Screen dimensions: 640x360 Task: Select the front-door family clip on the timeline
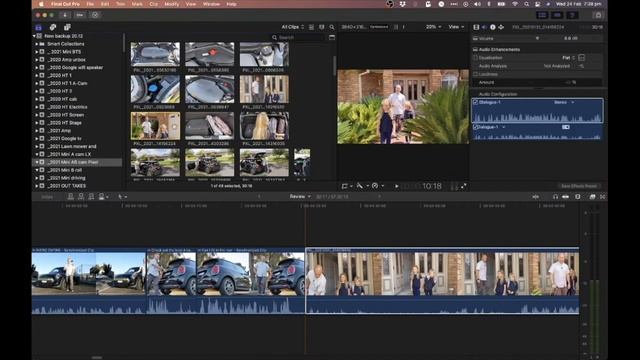tap(442, 281)
